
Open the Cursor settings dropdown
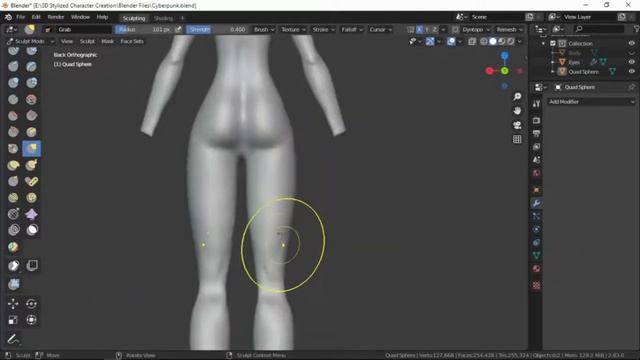pos(380,29)
